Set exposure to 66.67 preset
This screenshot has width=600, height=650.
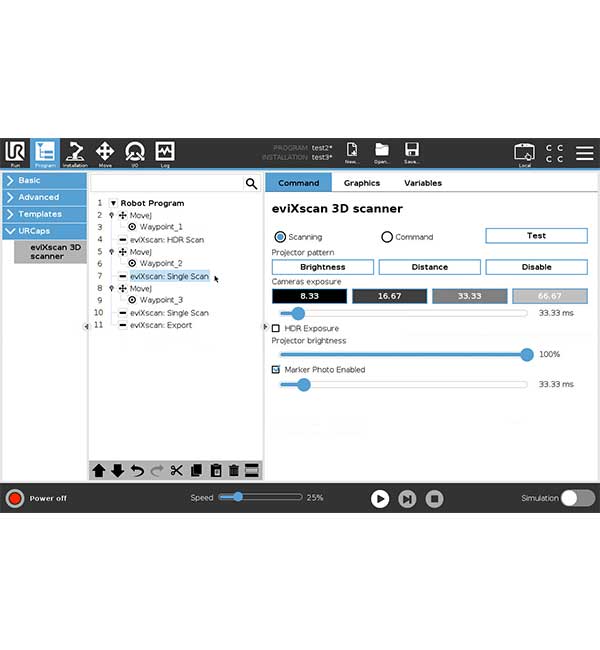550,296
